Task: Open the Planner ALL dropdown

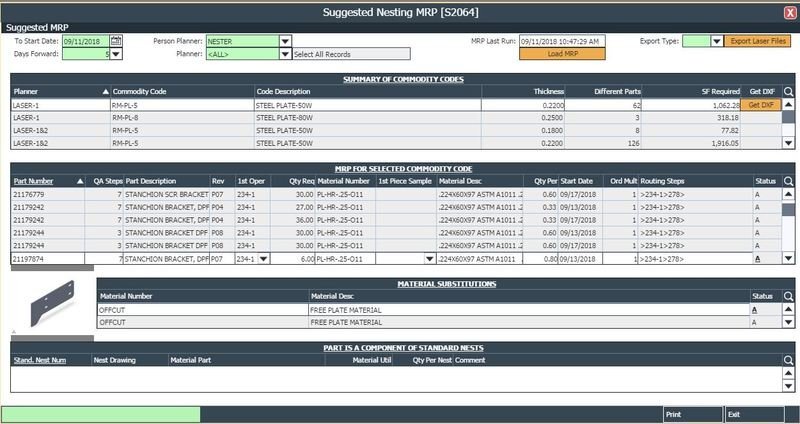Action: (285, 54)
